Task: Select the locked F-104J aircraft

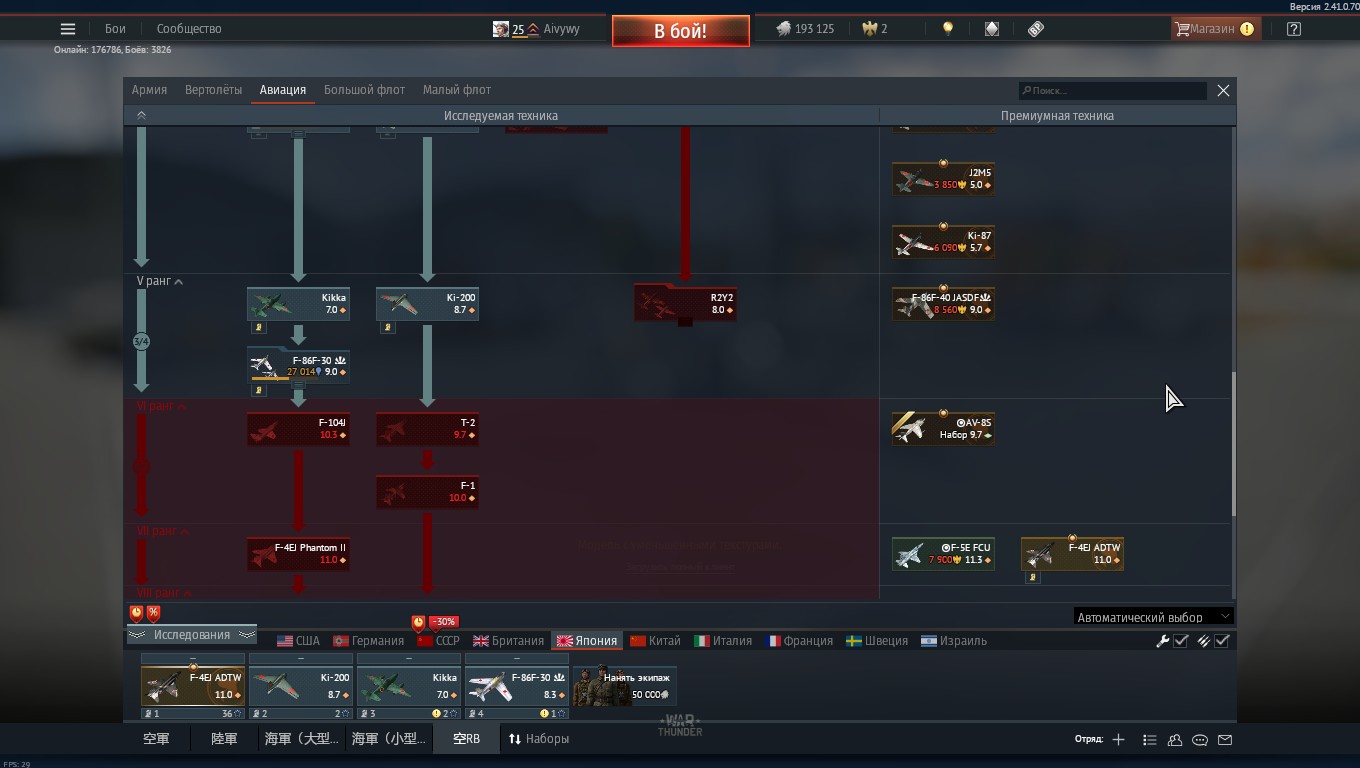Action: tap(298, 429)
